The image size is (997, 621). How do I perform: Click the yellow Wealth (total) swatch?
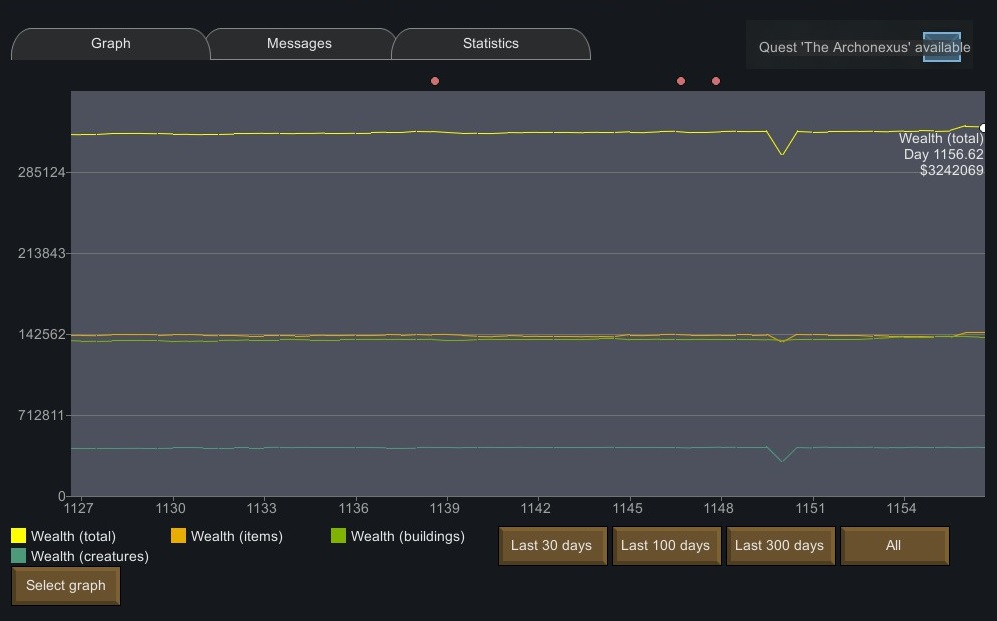click(x=18, y=536)
